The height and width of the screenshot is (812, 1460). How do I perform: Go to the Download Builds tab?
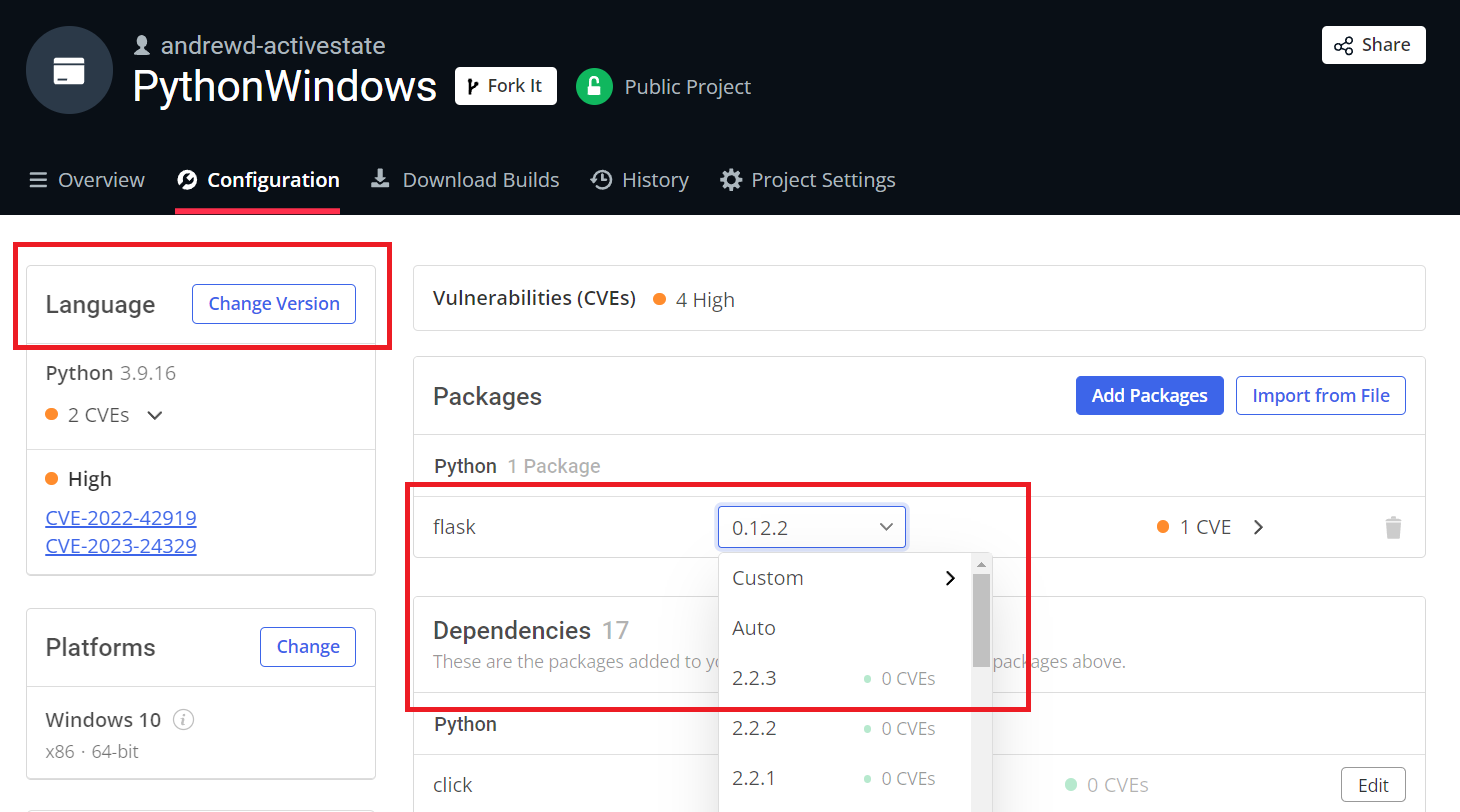pyautogui.click(x=465, y=180)
